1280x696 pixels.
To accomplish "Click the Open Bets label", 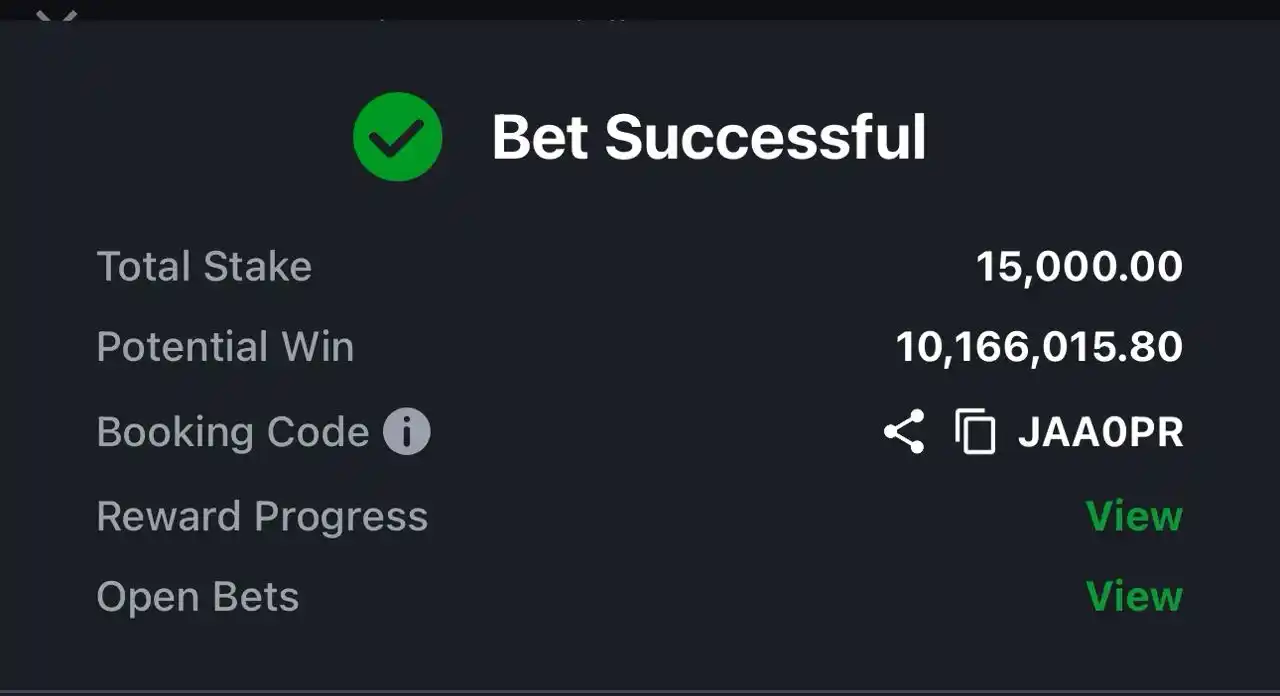I will pos(198,597).
